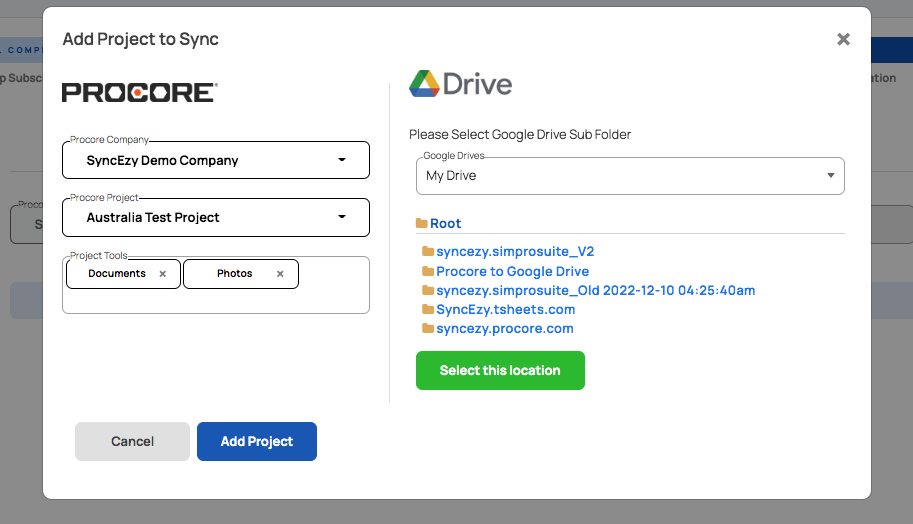The width and height of the screenshot is (913, 524).
Task: Click the Documents chip label
Action: (x=117, y=273)
